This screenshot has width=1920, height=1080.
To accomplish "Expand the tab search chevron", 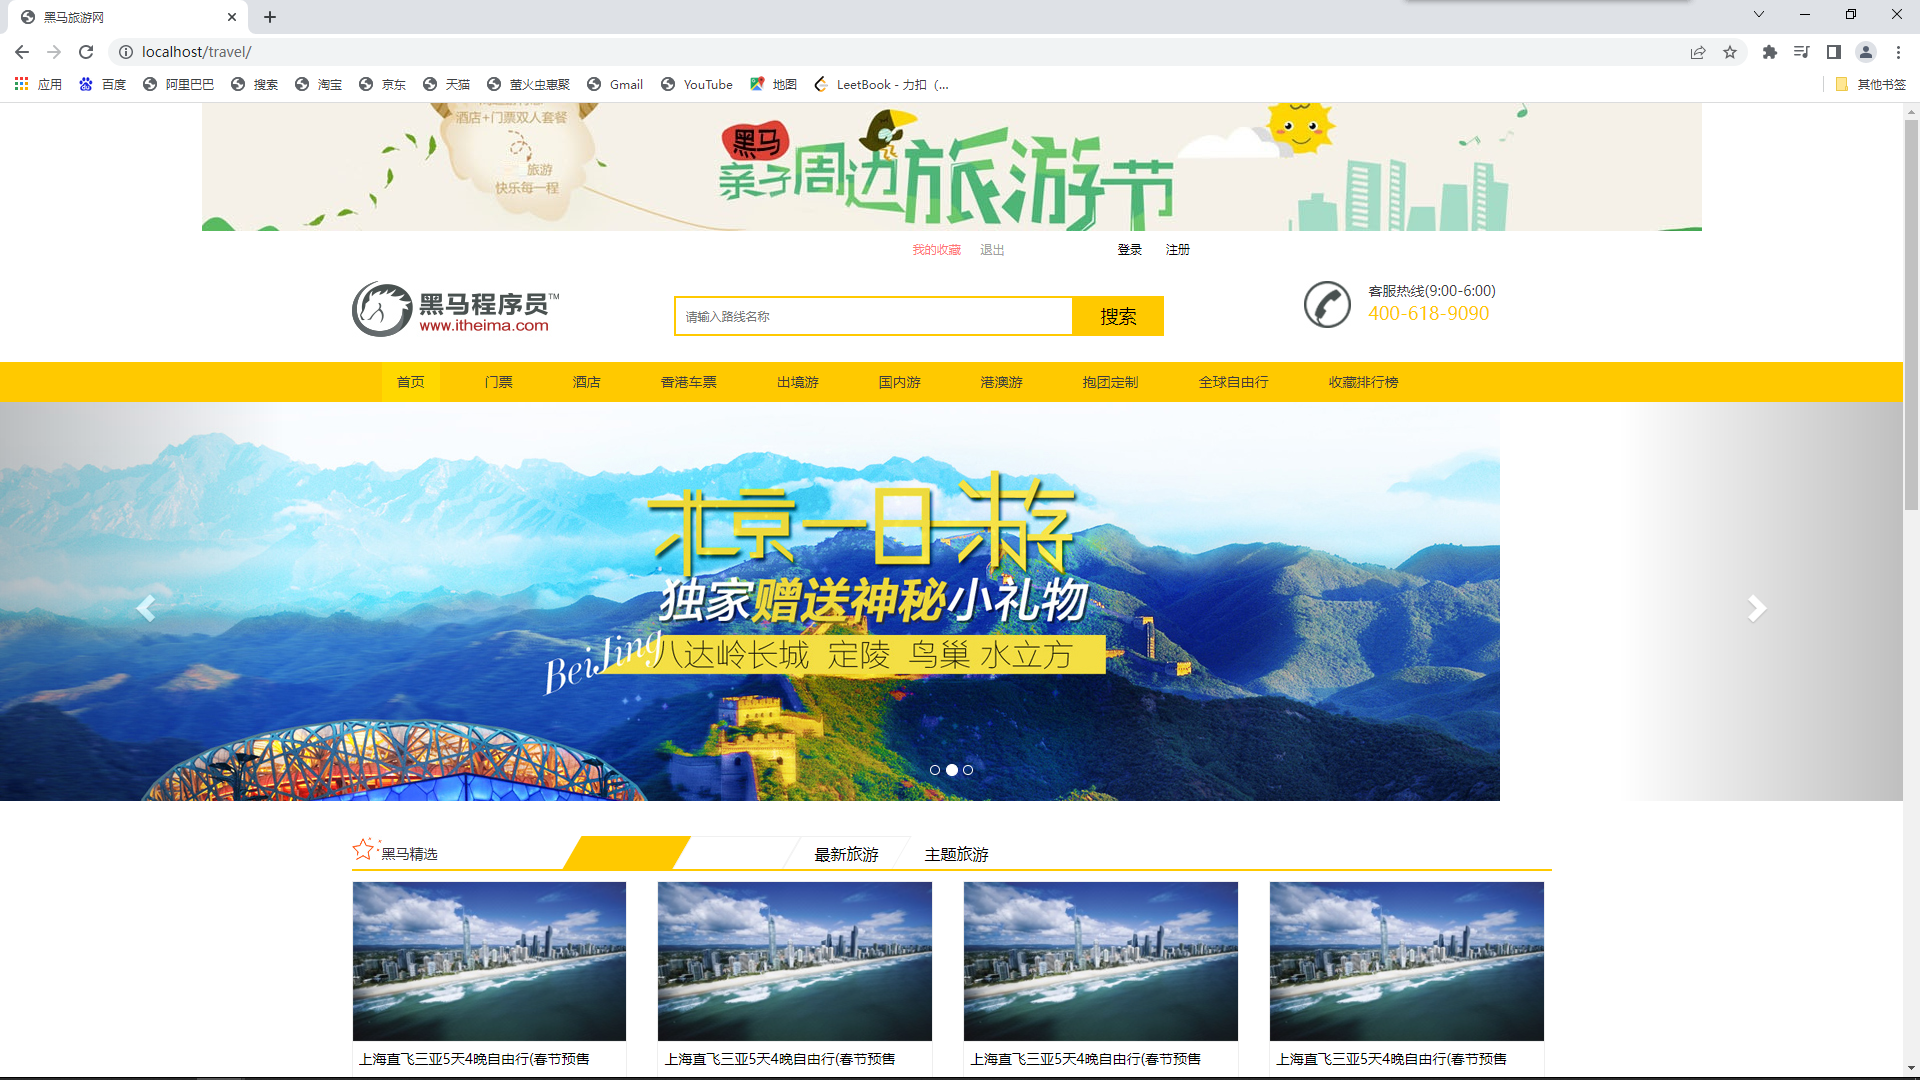I will pyautogui.click(x=1758, y=14).
